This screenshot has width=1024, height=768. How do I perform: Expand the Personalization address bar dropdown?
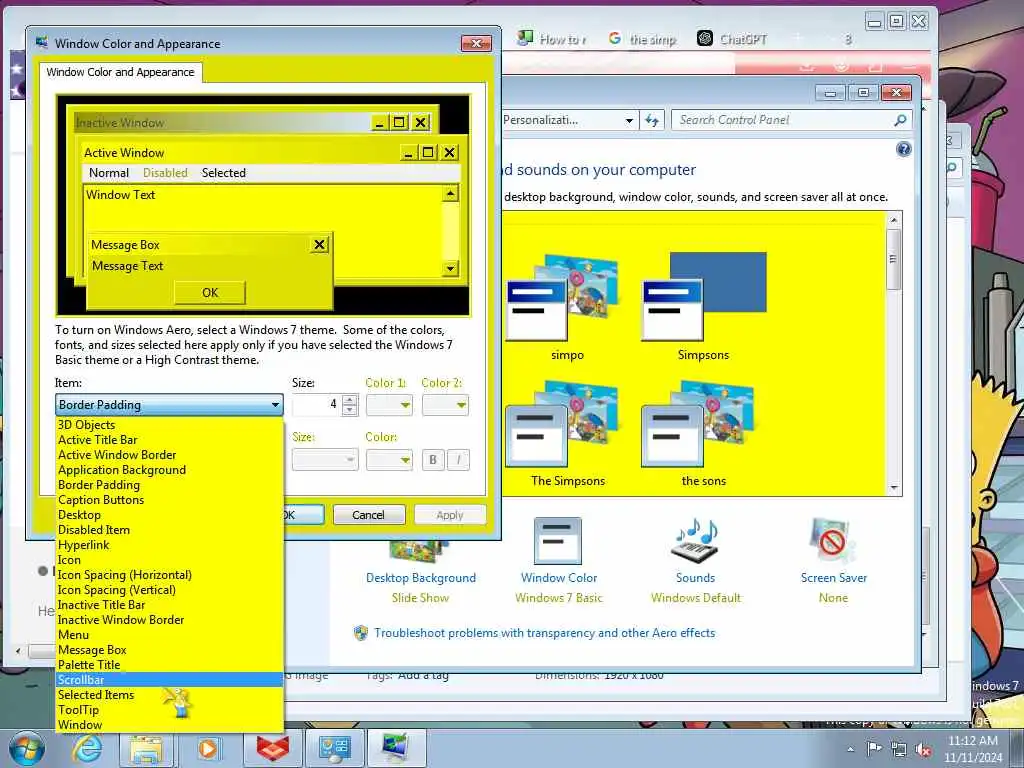point(629,120)
